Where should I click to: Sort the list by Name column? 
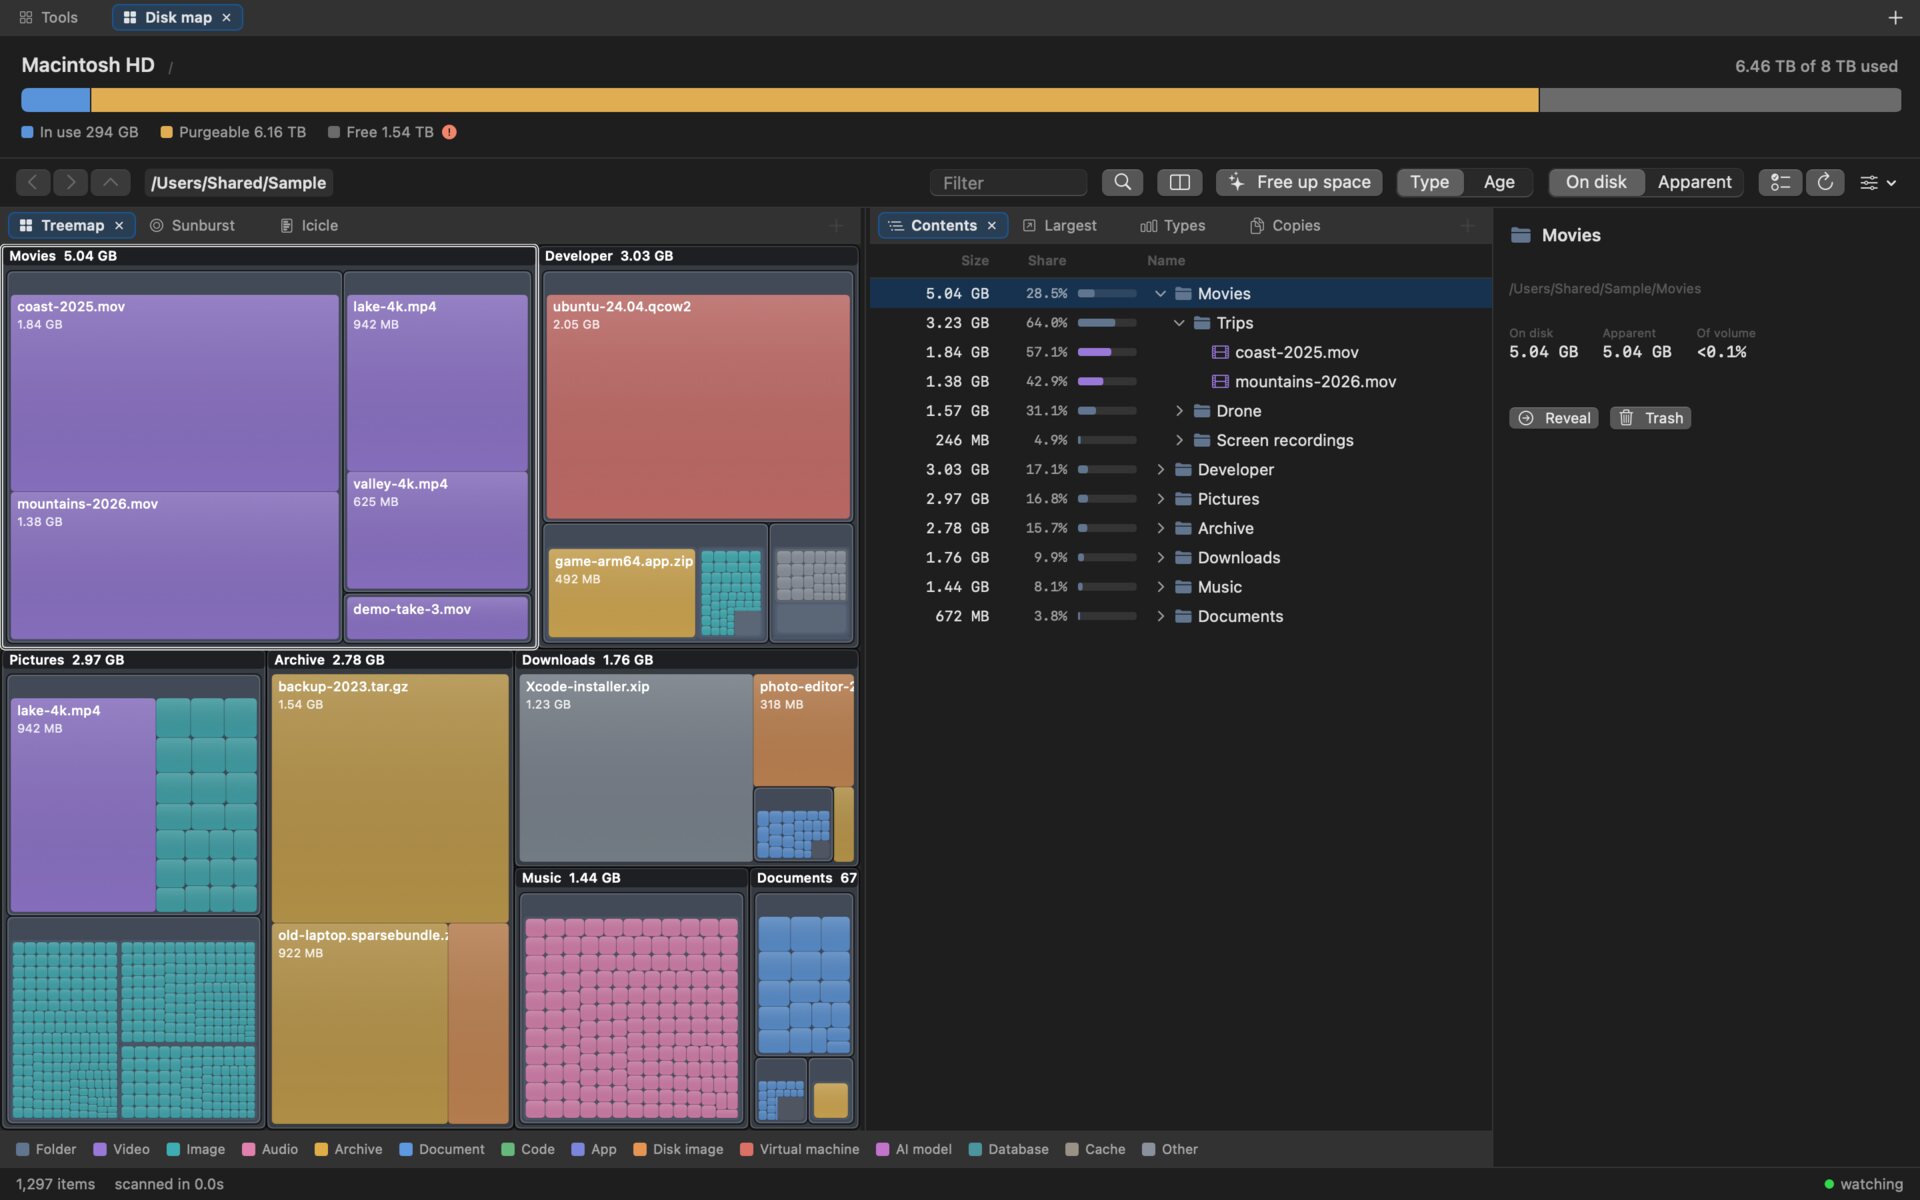pyautogui.click(x=1166, y=260)
